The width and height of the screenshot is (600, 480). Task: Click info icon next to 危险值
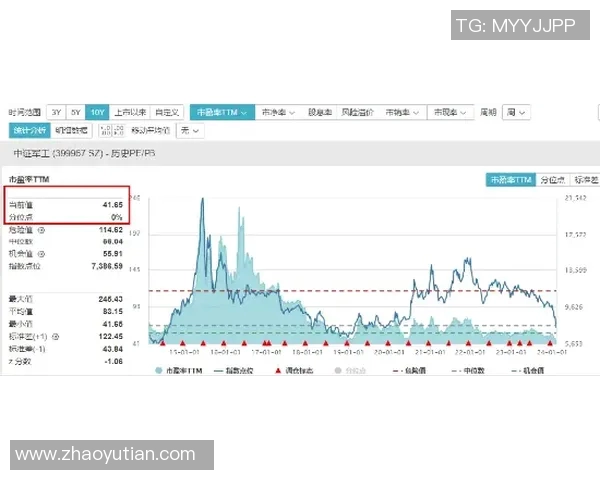pyautogui.click(x=41, y=230)
